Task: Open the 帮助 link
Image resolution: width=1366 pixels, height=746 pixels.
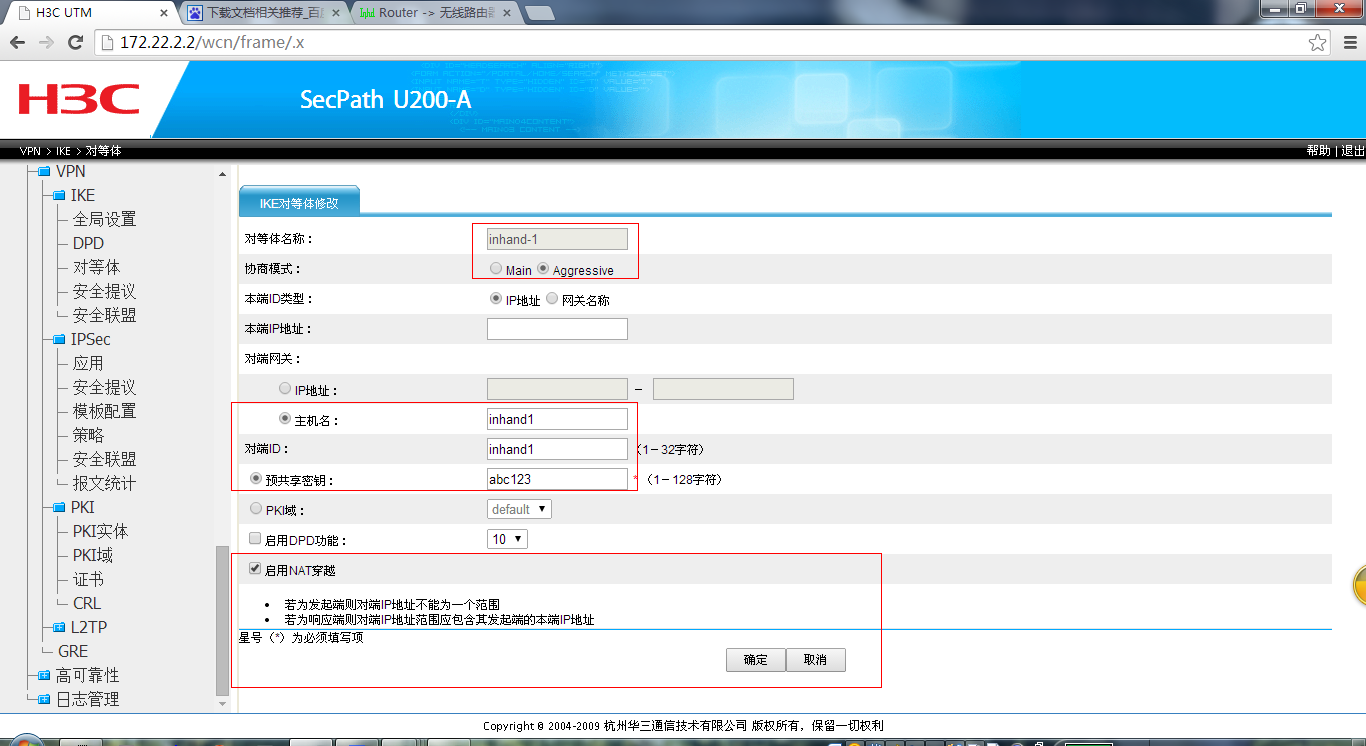Action: (x=1318, y=150)
